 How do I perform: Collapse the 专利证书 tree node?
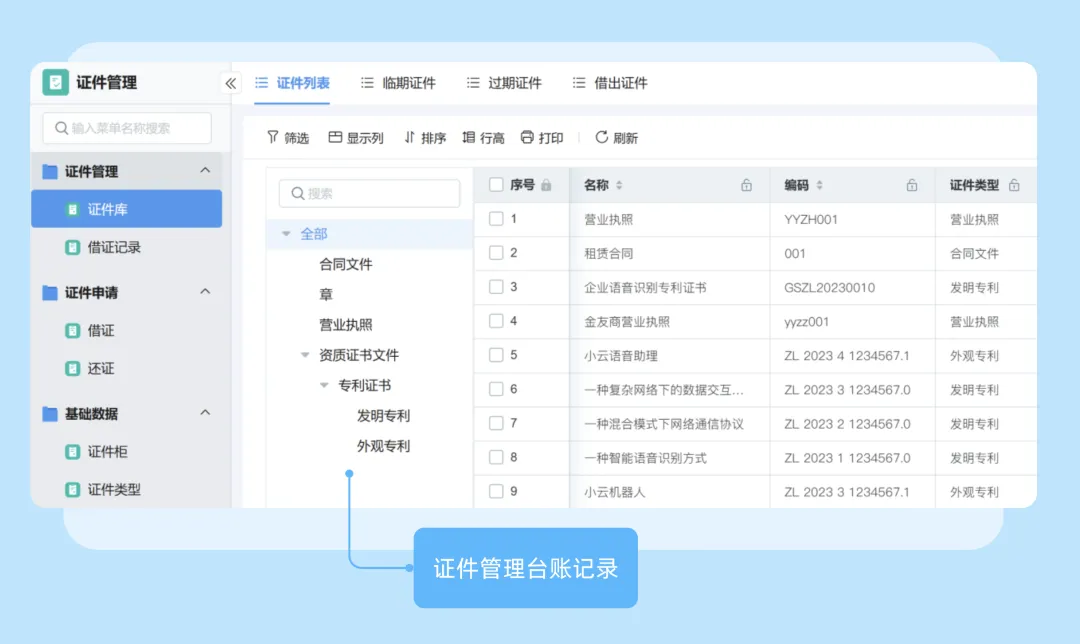coord(324,385)
